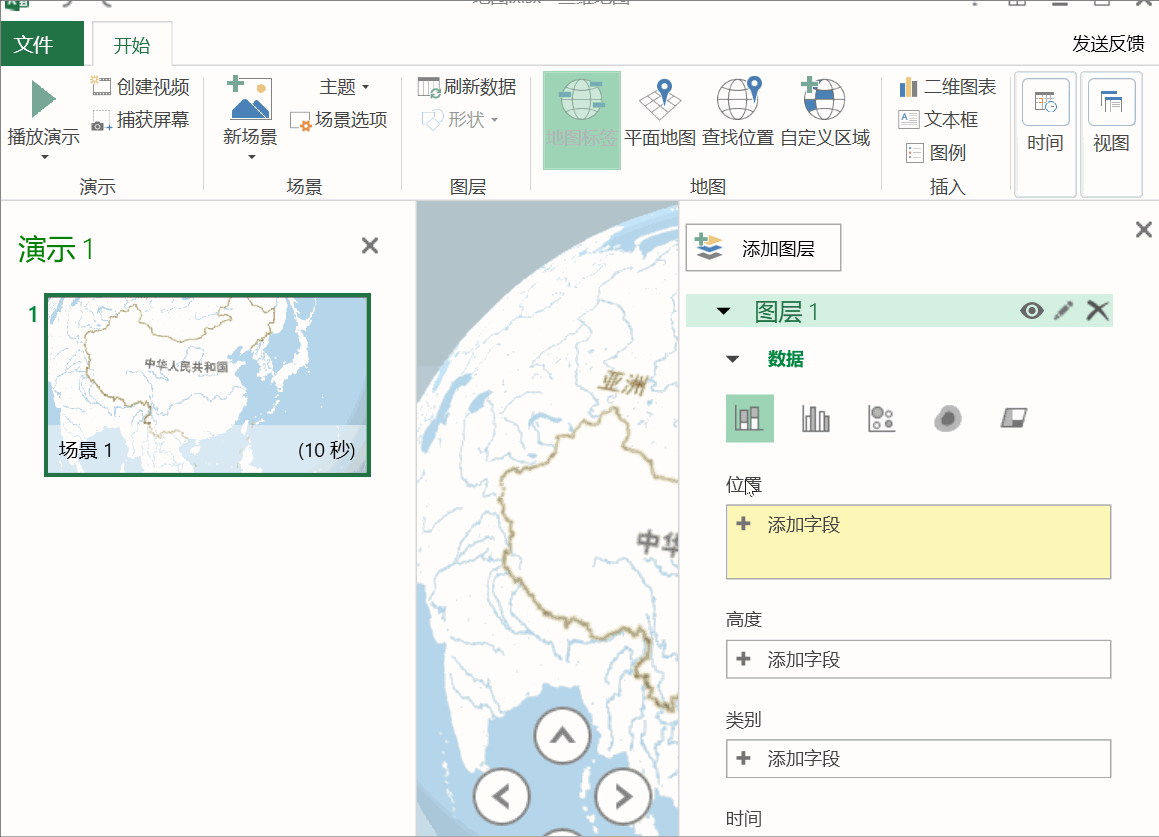This screenshot has height=837, width=1159.
Task: Close the layer pane with X
Action: click(x=1143, y=230)
